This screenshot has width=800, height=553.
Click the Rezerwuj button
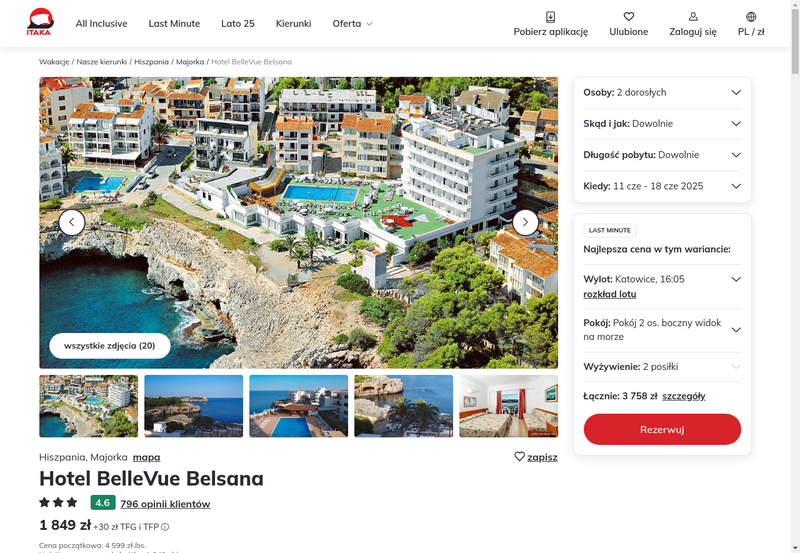(662, 430)
